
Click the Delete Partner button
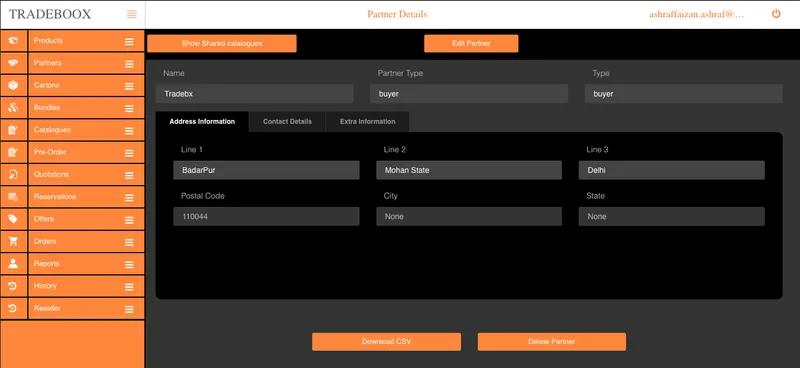point(552,342)
